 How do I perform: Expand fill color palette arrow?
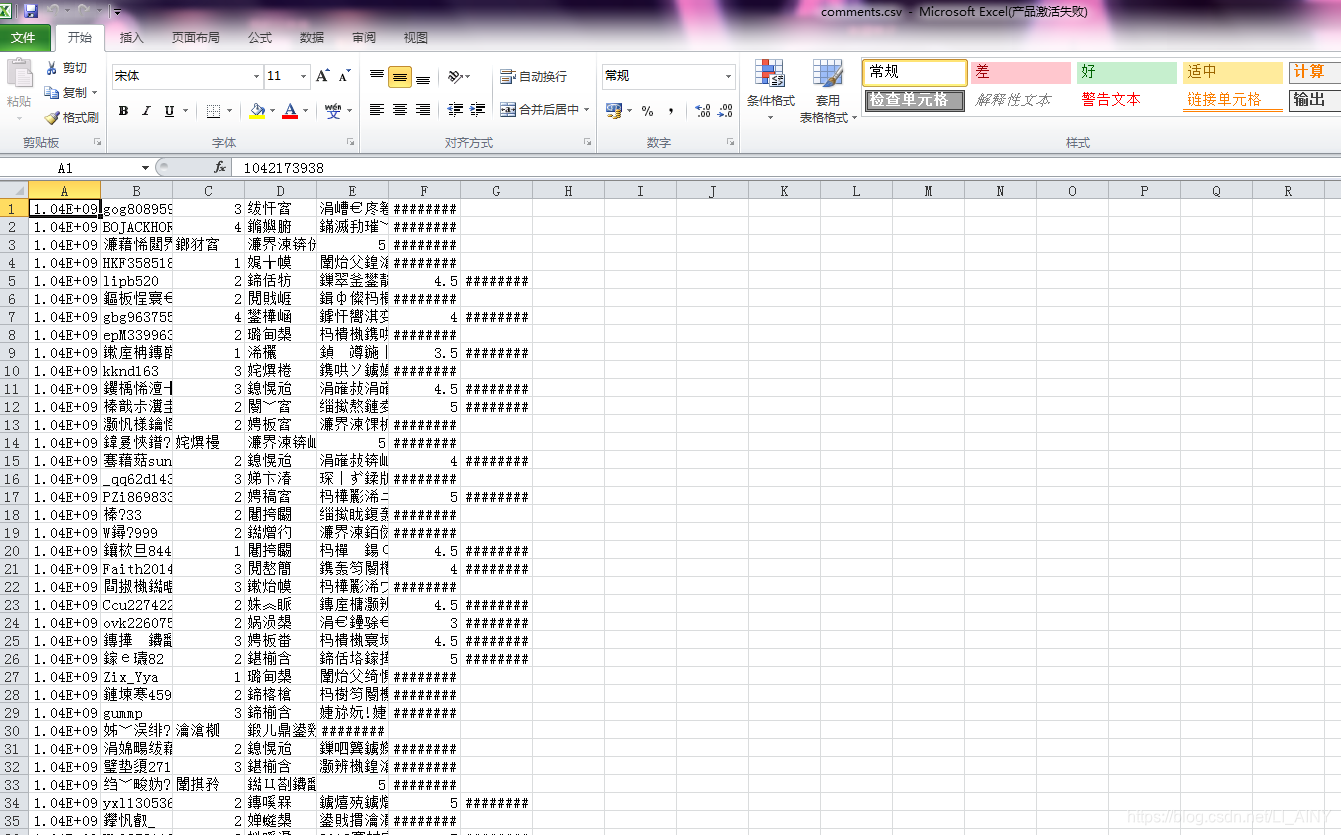pyautogui.click(x=273, y=111)
